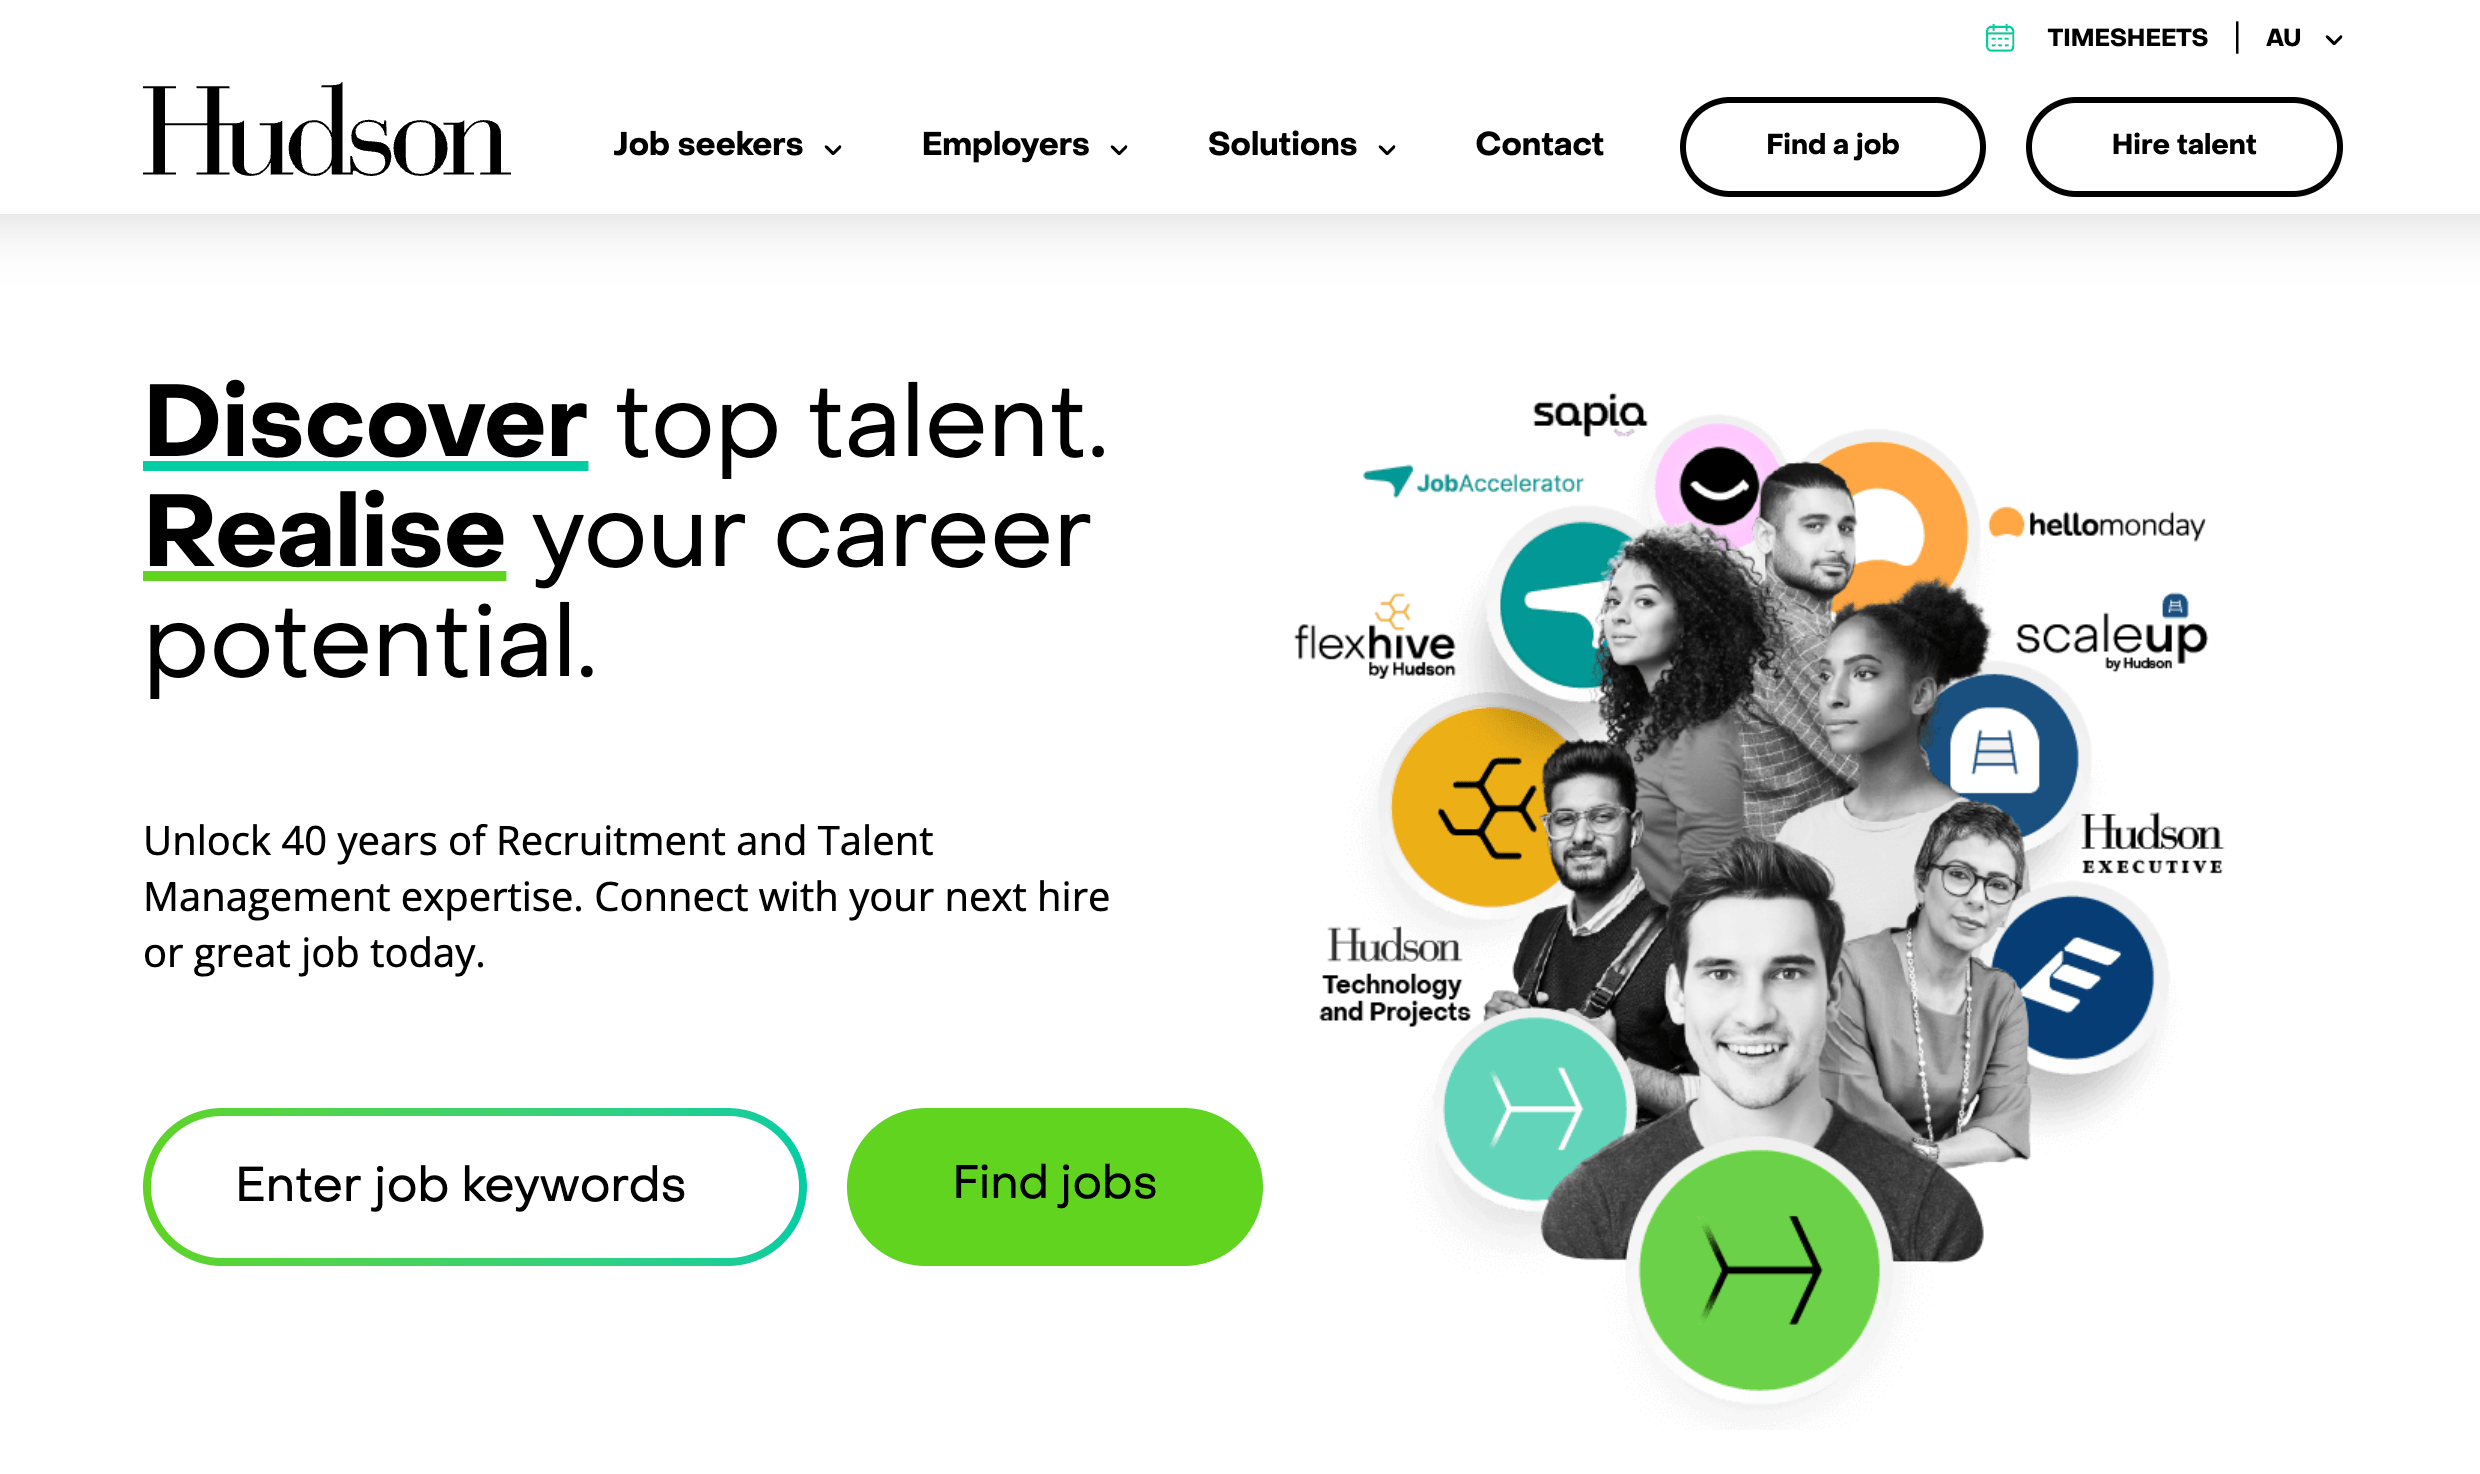Click the sapia smiley face icon
The width and height of the screenshot is (2480, 1474).
tap(1718, 484)
